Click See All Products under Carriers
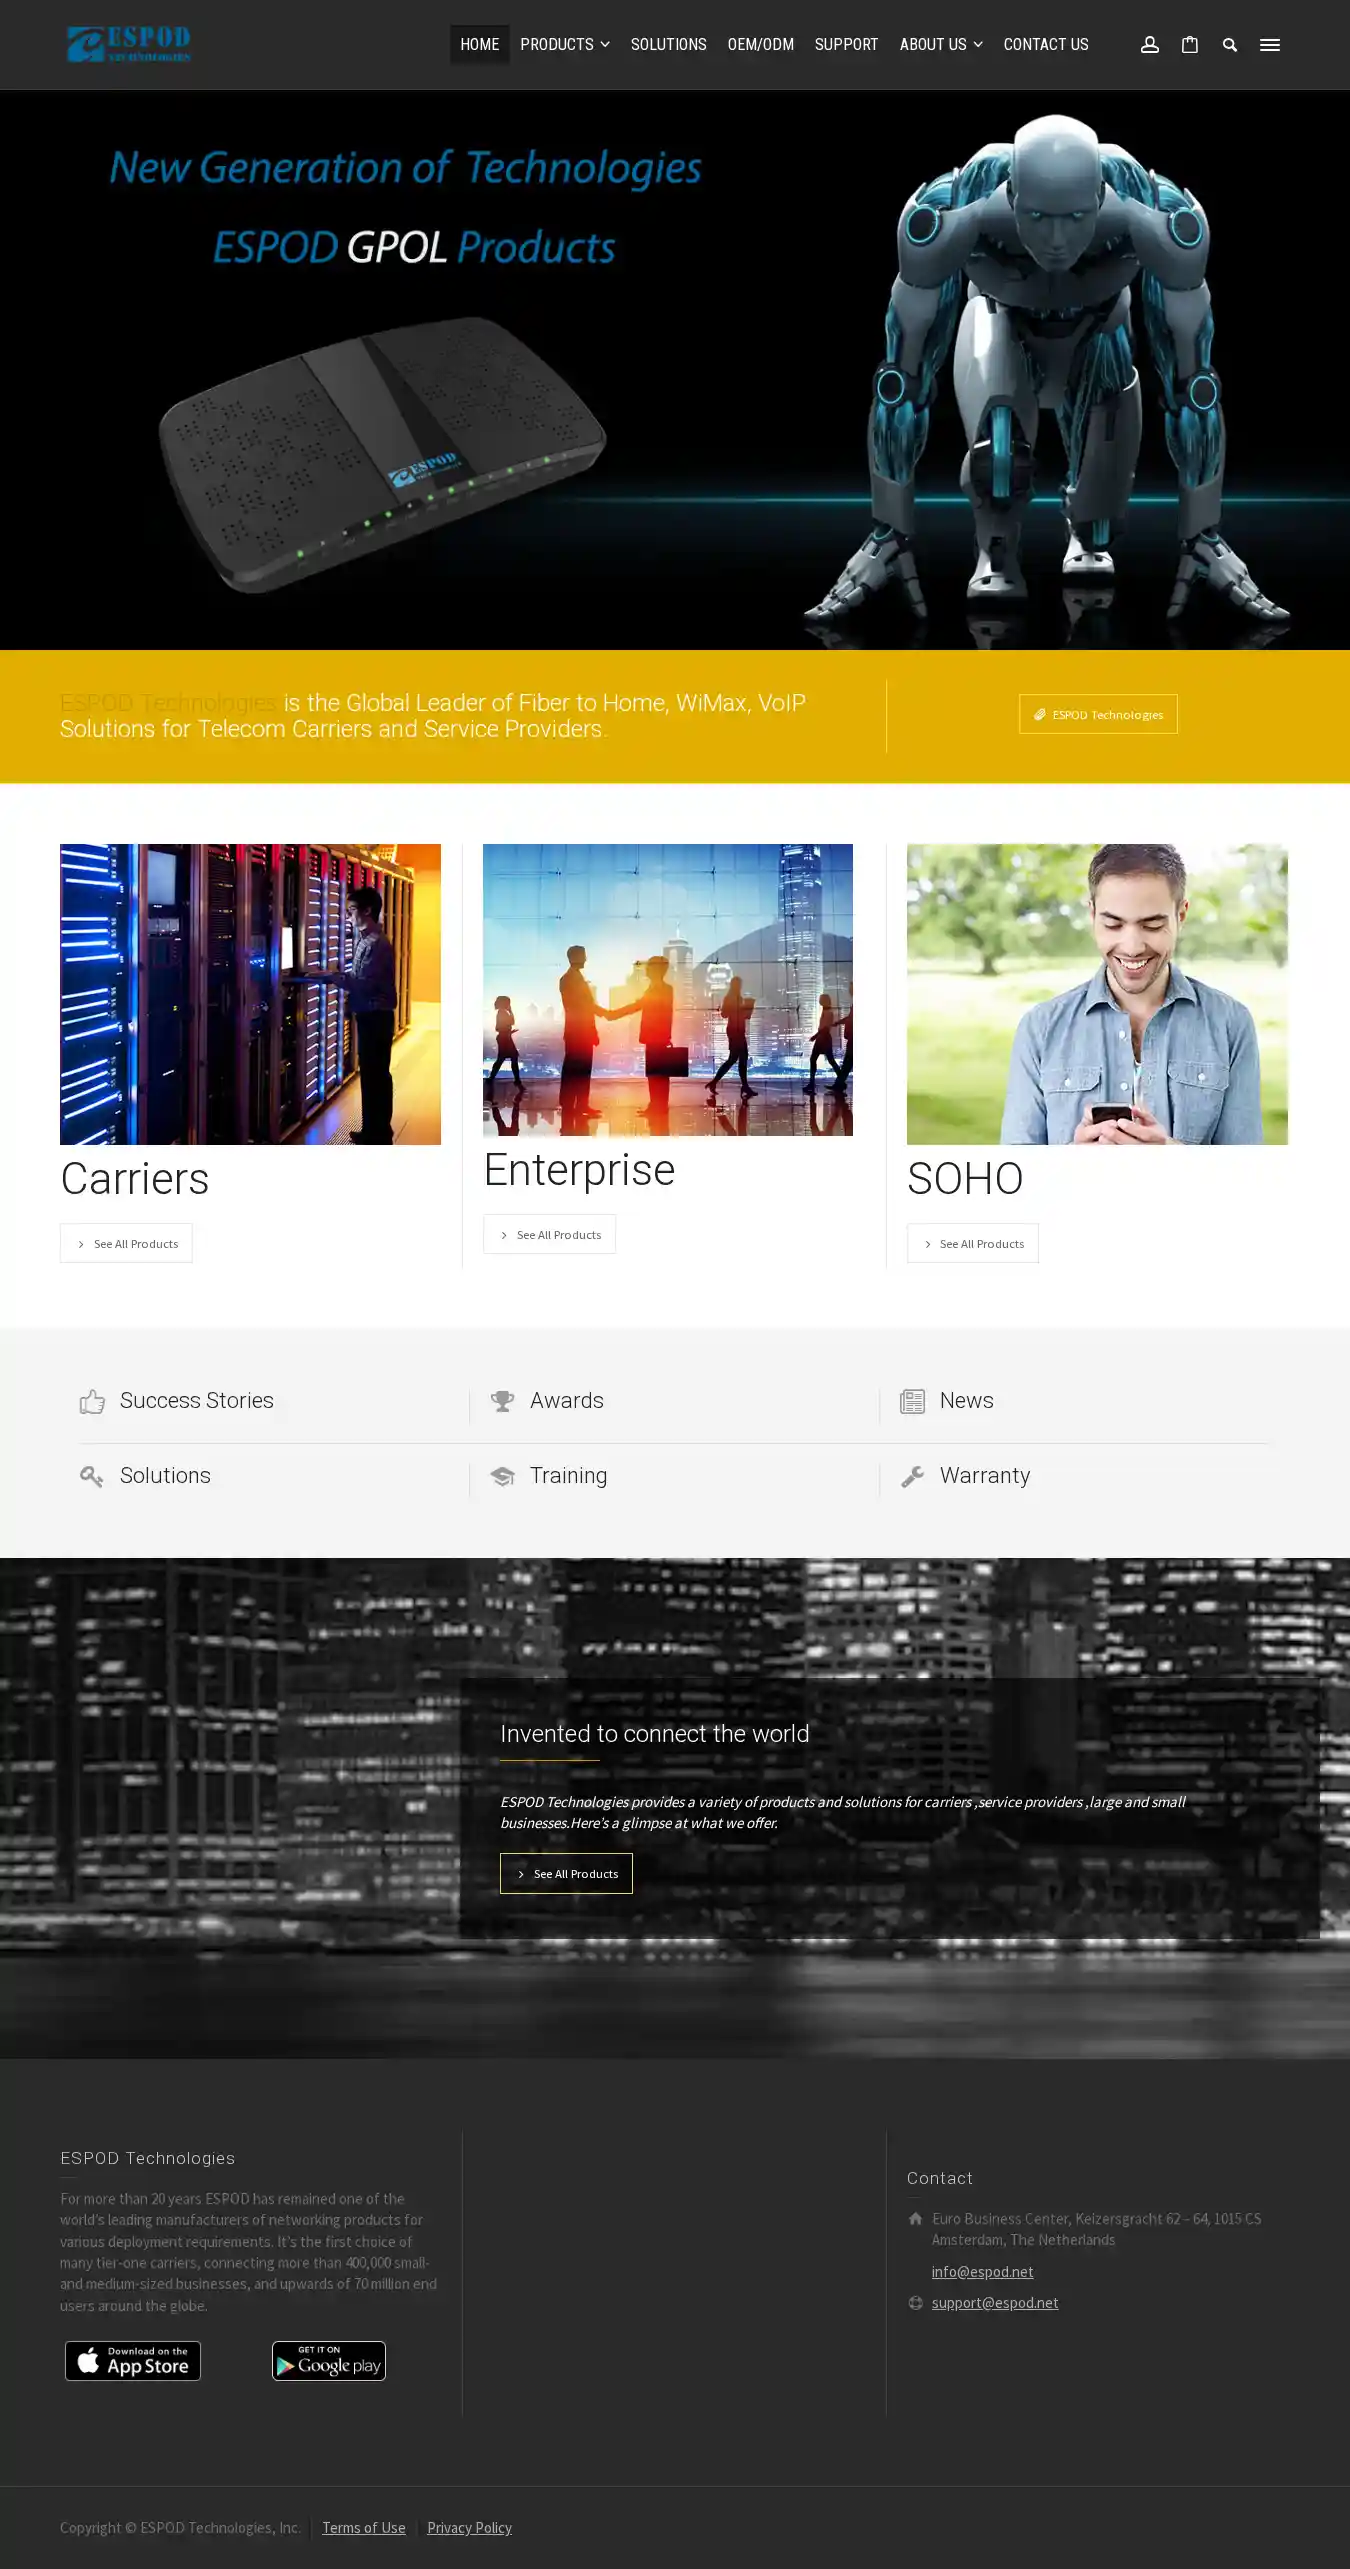The height and width of the screenshot is (2569, 1350). click(126, 1244)
